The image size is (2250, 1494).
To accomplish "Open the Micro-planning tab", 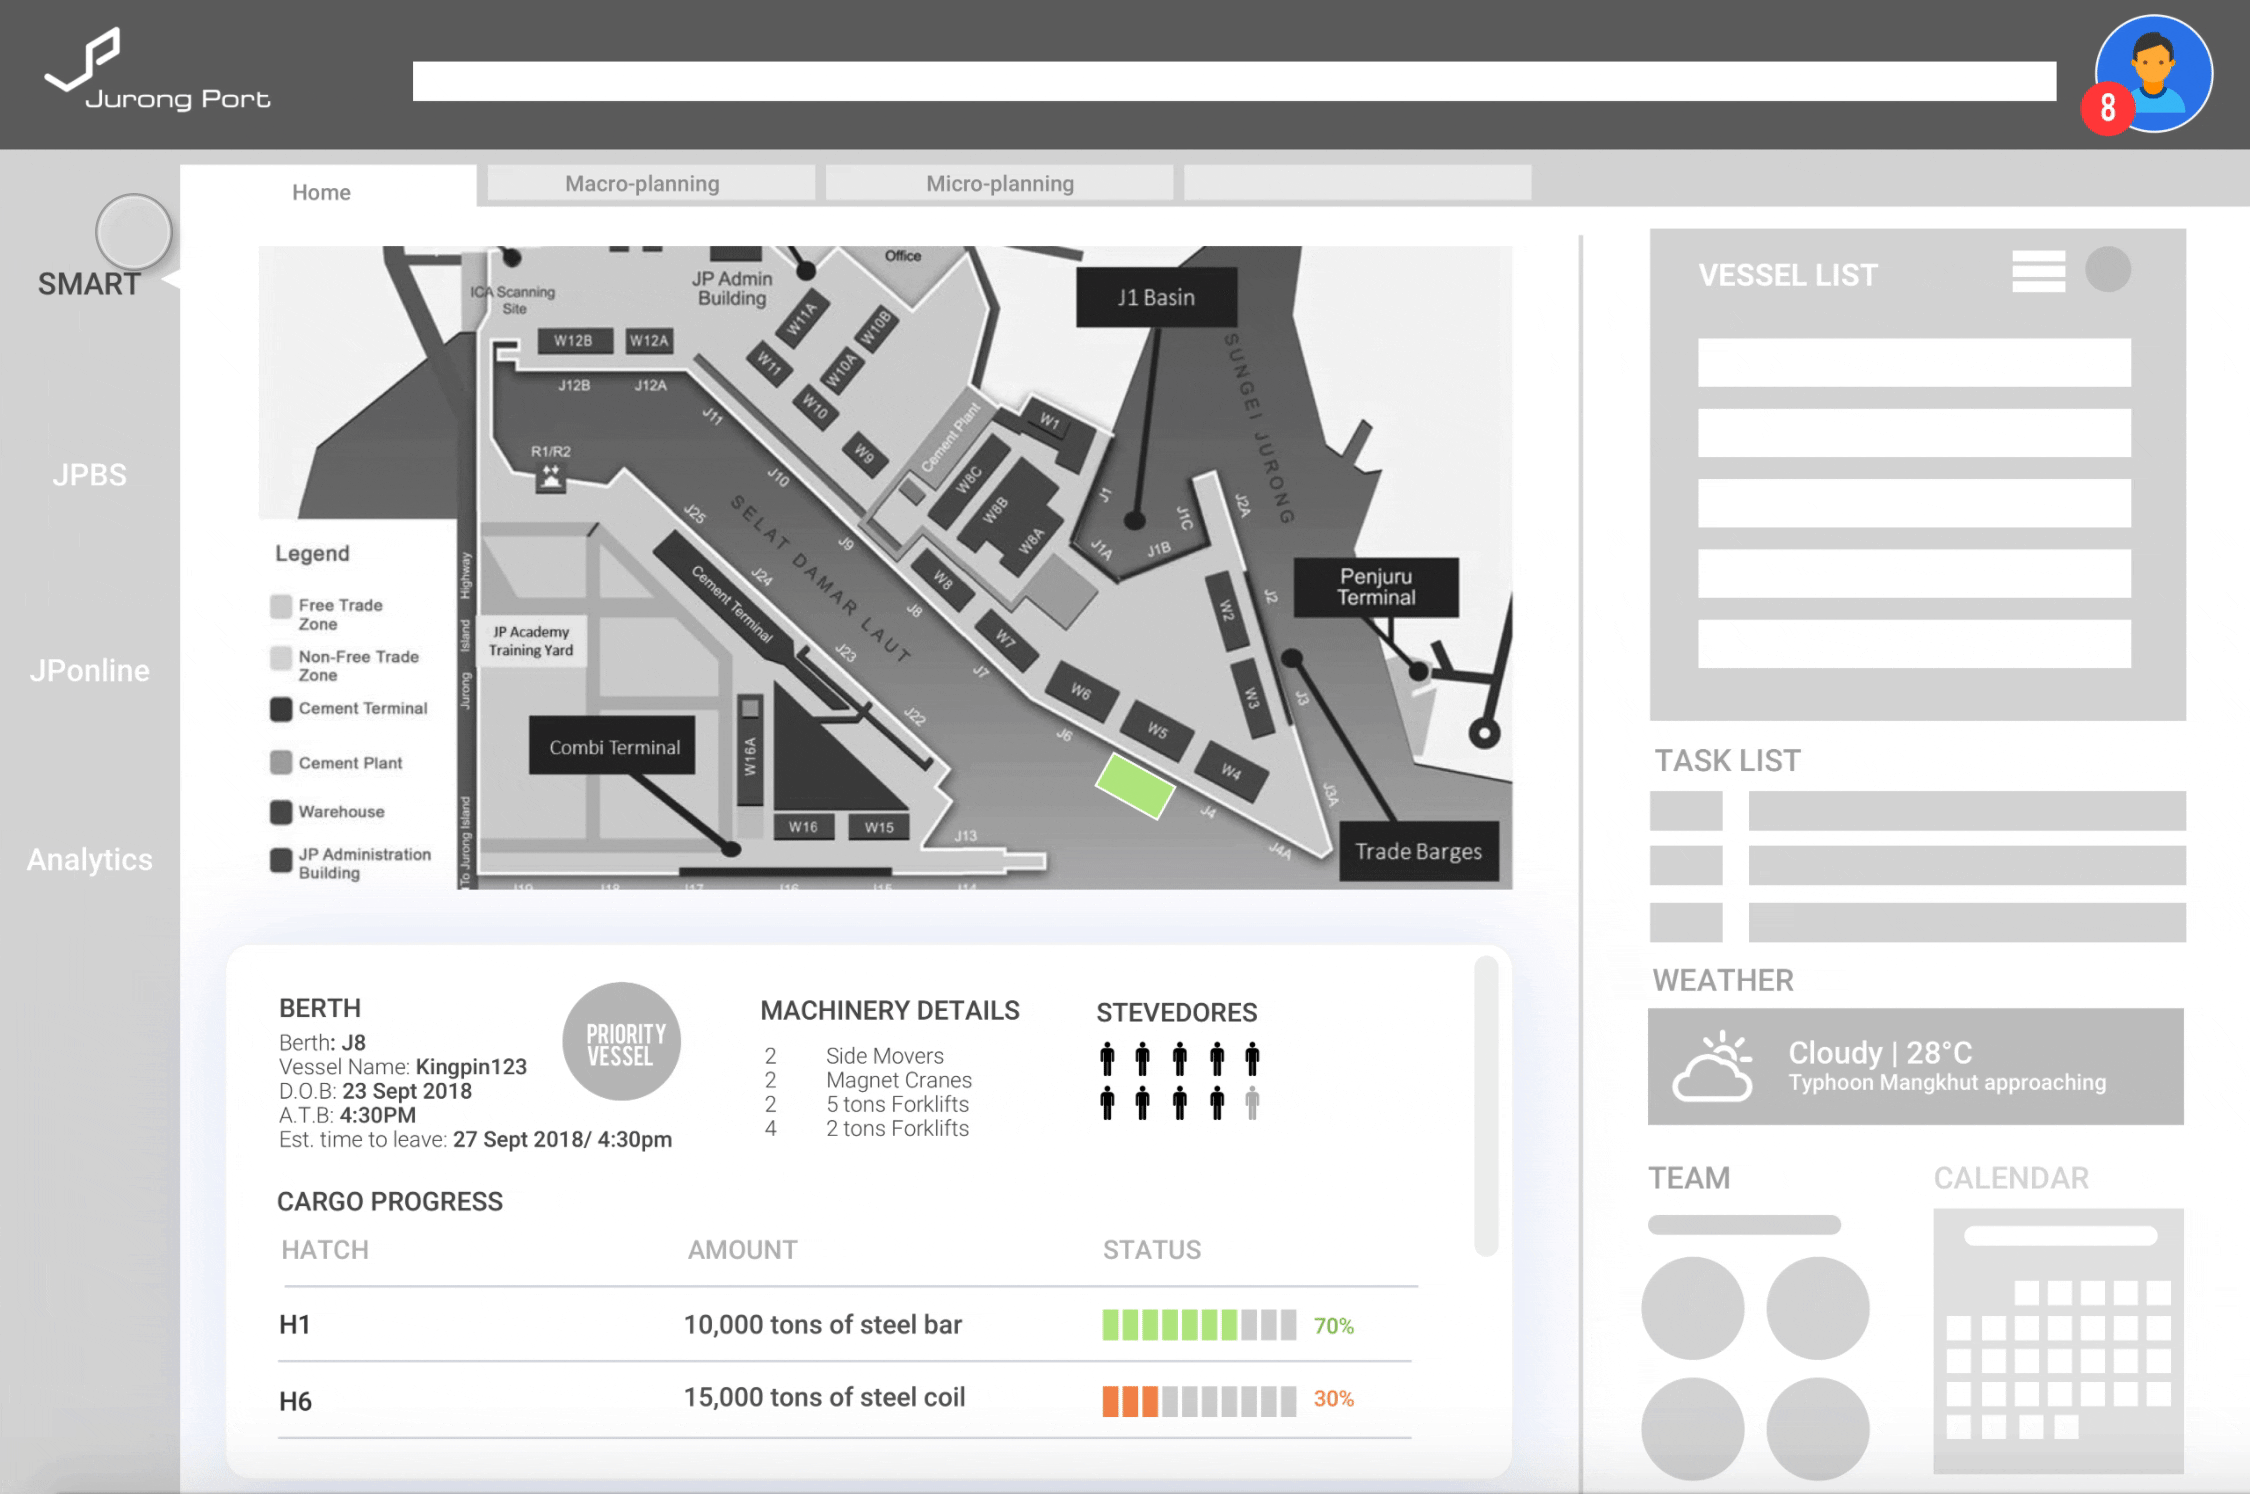I will (x=1000, y=183).
